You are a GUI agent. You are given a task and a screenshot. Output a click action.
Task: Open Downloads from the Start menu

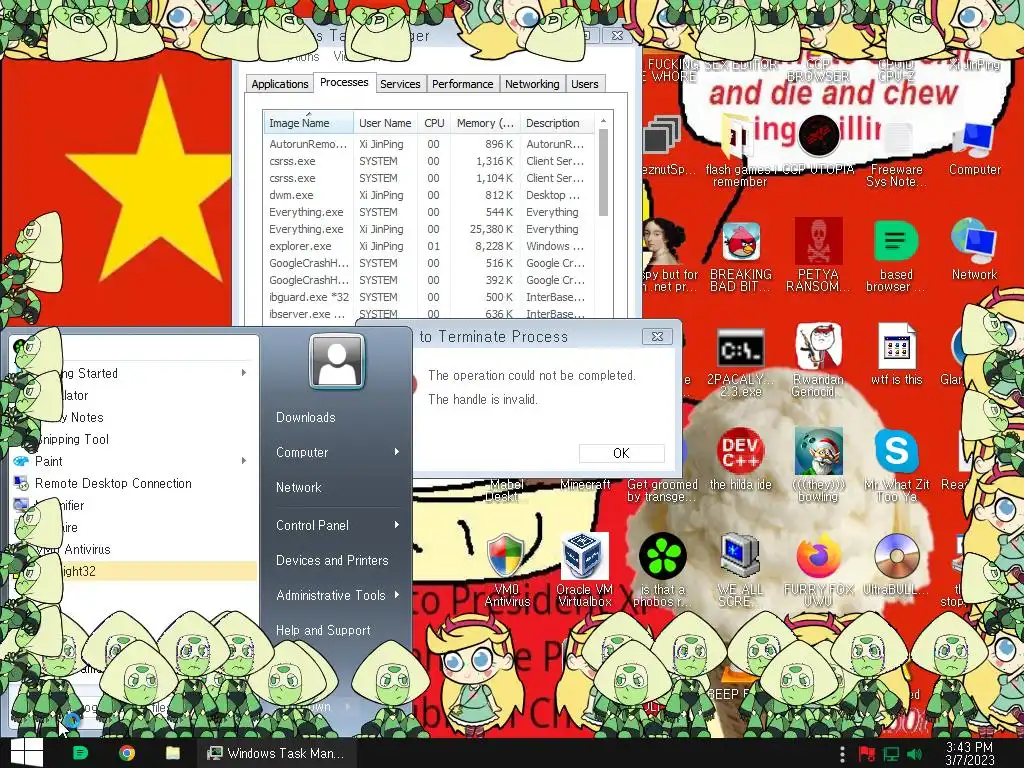point(306,417)
